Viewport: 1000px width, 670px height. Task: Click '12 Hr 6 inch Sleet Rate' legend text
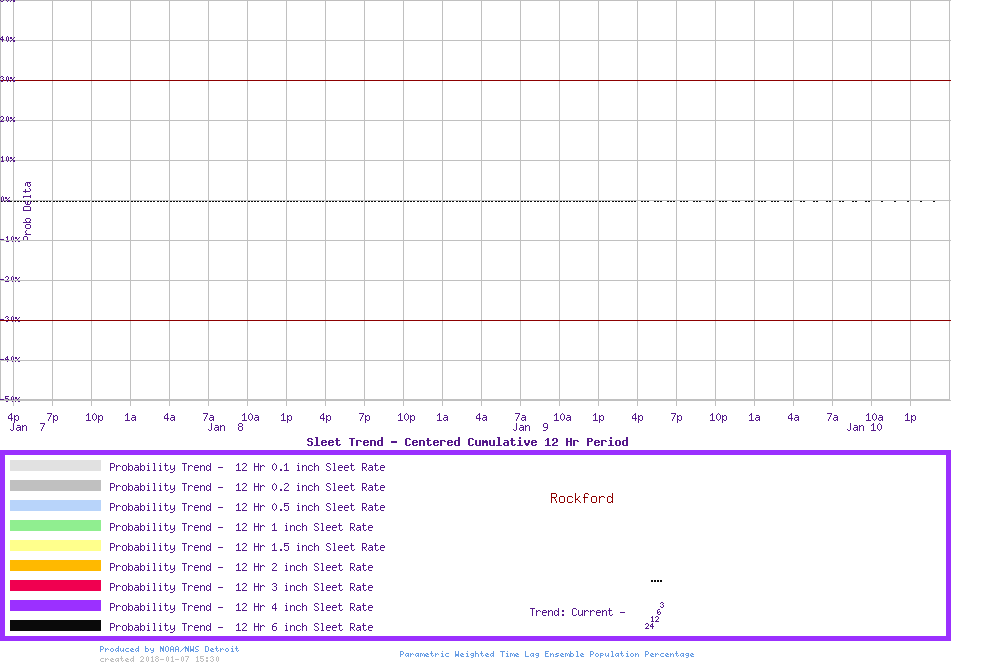304,627
